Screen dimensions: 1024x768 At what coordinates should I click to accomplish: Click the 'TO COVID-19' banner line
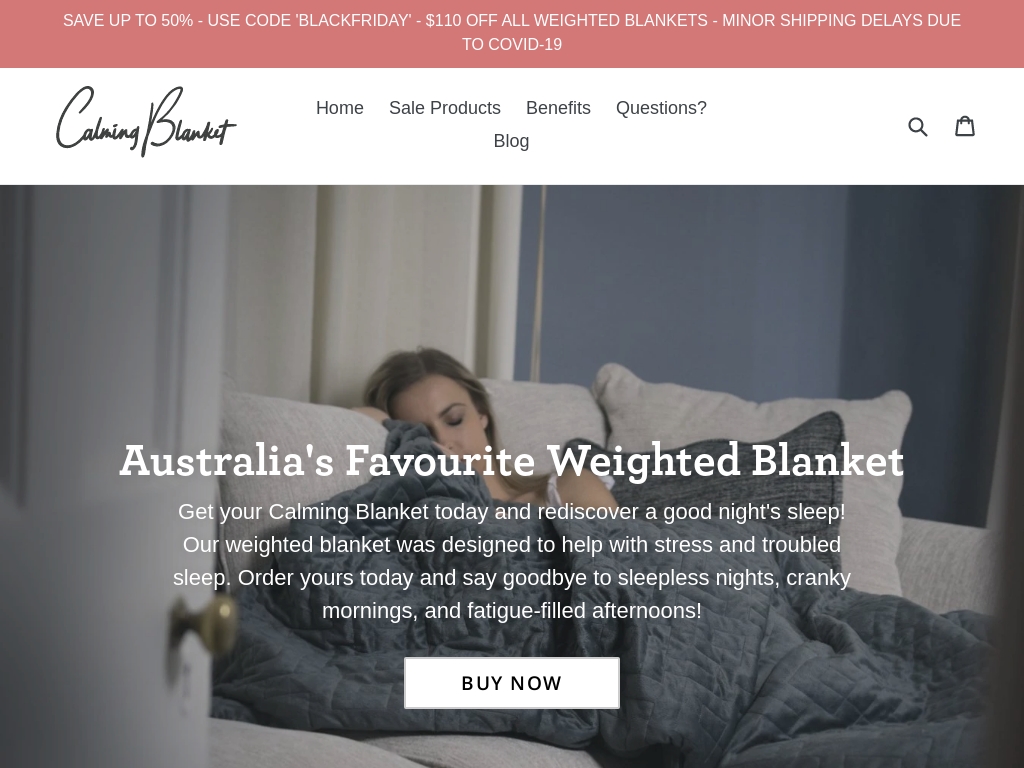tap(512, 44)
